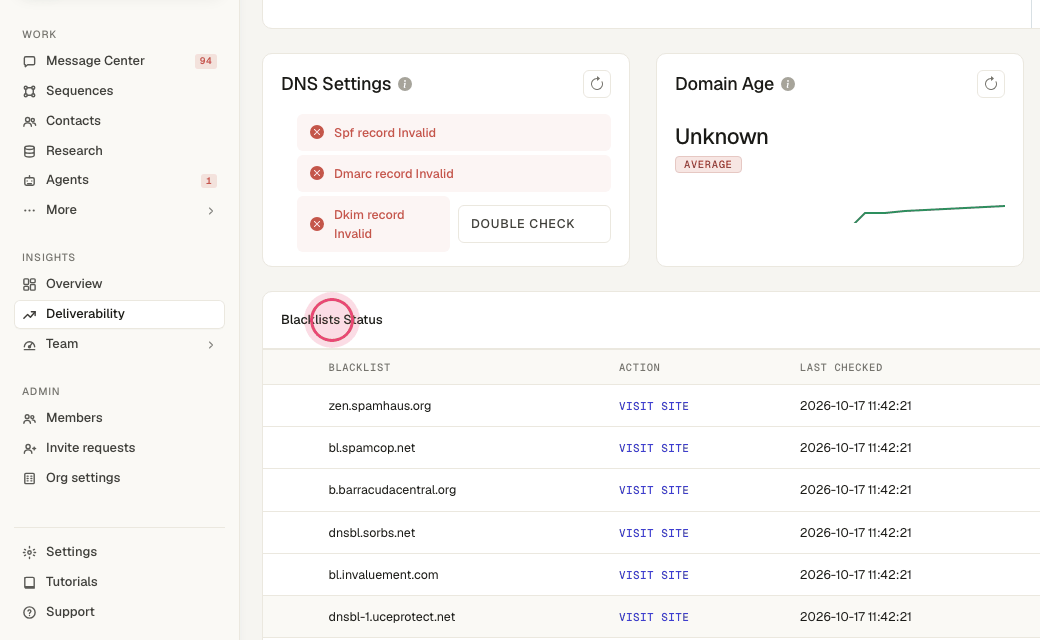This screenshot has height=640, width=1040.
Task: Open Support
Action: (x=119, y=612)
